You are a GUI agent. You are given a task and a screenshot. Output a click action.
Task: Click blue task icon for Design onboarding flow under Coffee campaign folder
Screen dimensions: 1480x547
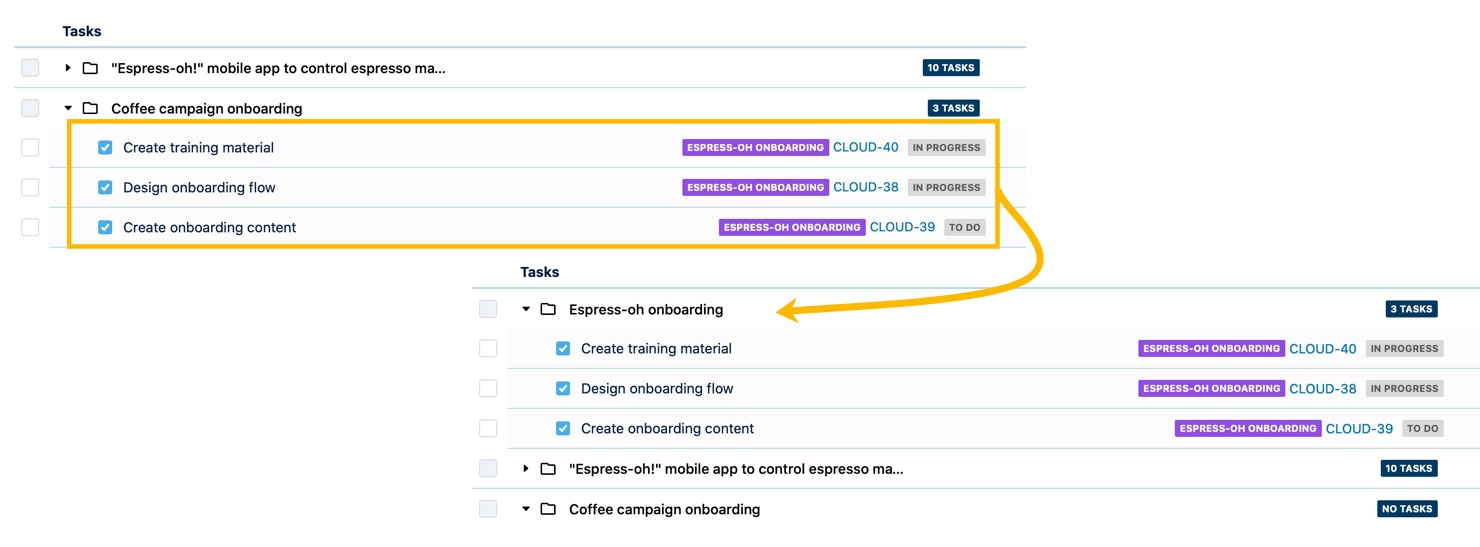click(105, 187)
